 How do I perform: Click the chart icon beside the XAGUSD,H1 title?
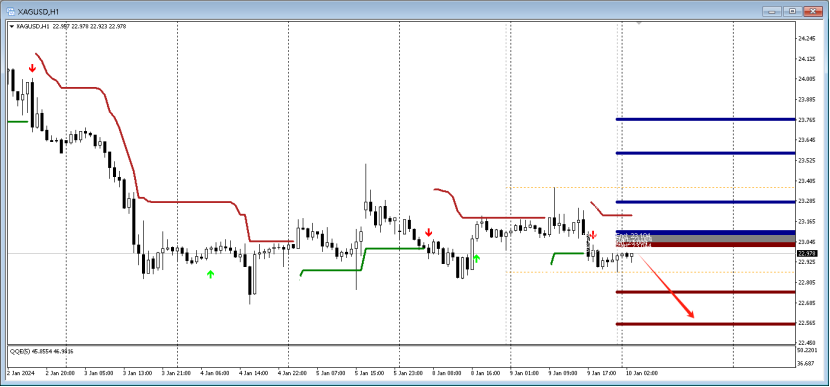point(10,11)
